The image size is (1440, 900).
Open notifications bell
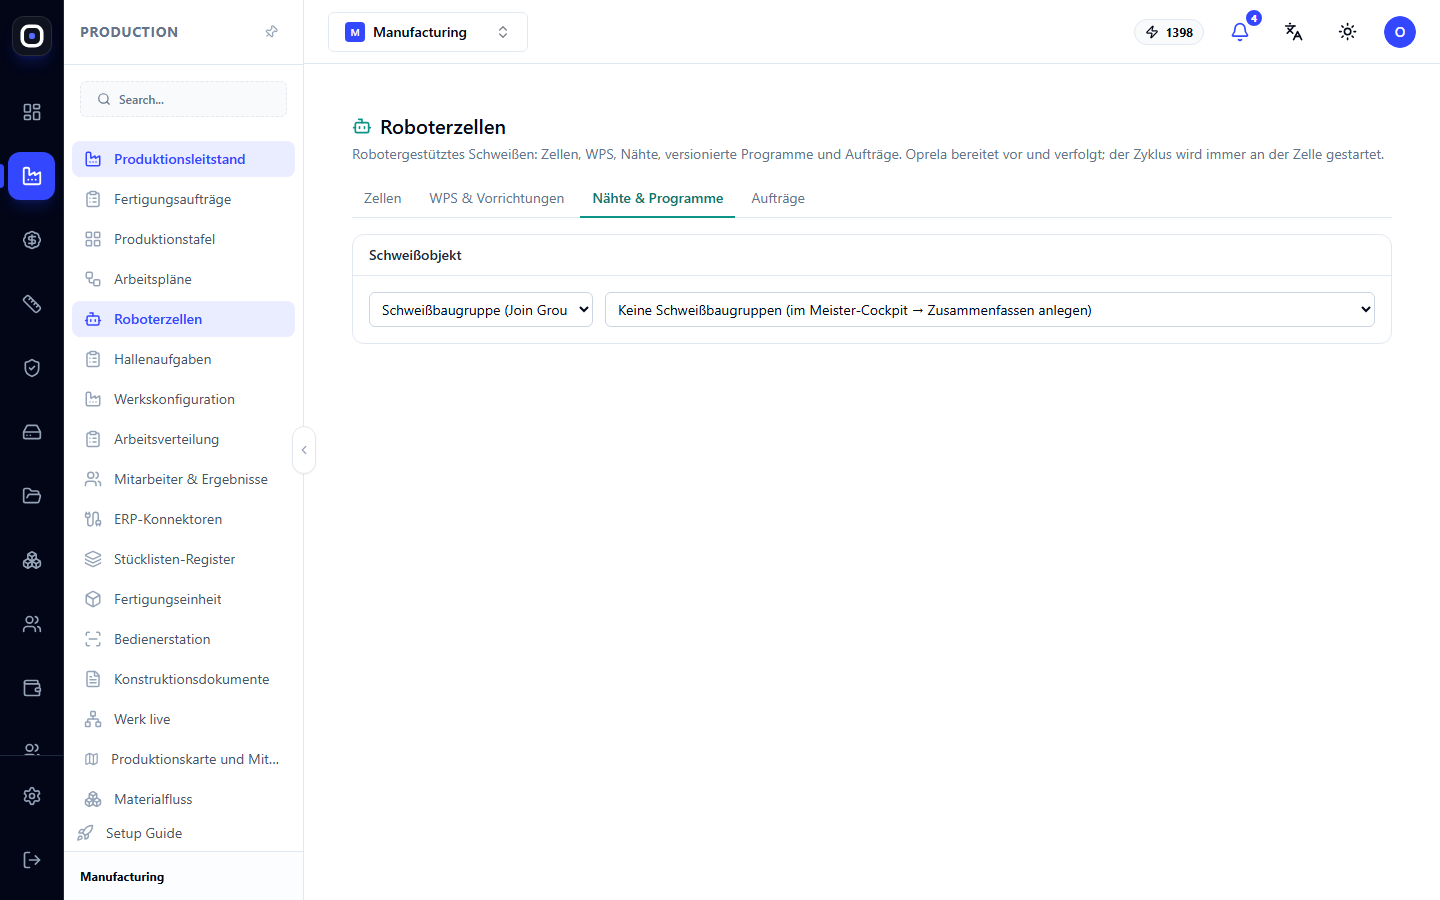[x=1240, y=32]
